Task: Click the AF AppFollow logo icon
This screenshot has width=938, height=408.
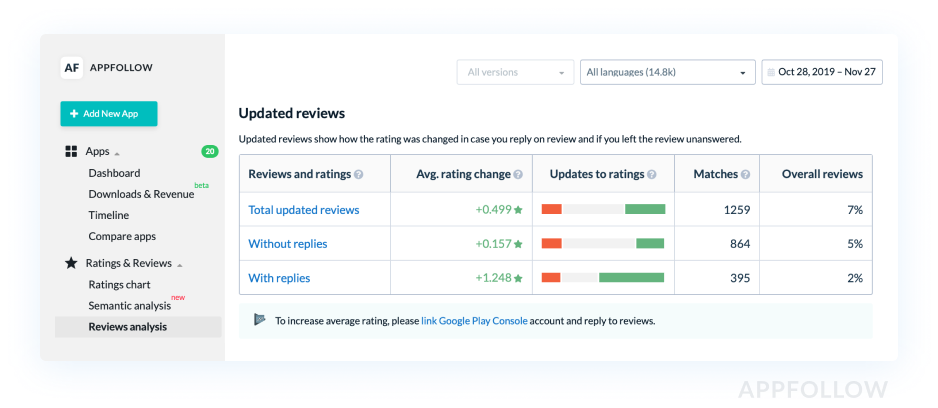Action: point(71,68)
